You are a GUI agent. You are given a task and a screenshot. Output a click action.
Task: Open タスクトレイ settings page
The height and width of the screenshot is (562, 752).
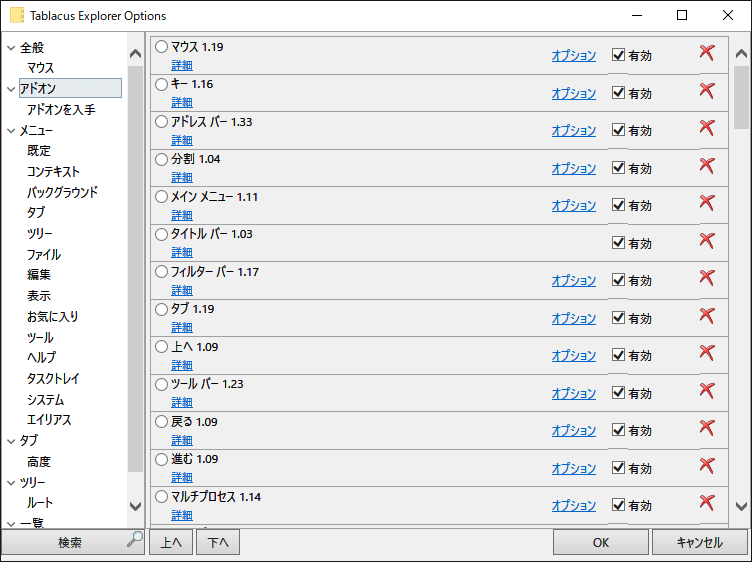pos(53,379)
